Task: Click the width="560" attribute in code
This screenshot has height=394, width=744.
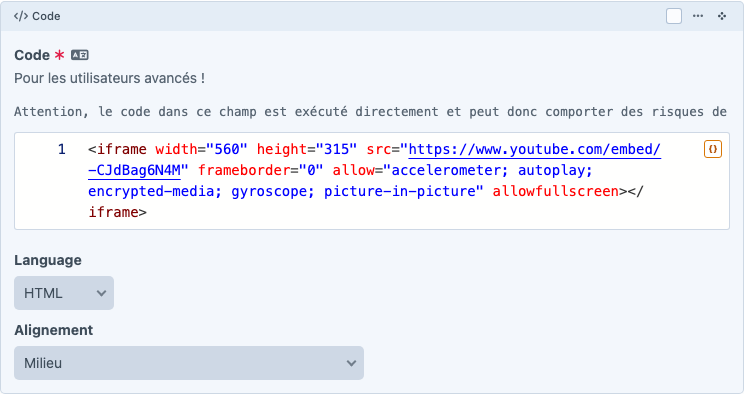Action: [x=201, y=150]
